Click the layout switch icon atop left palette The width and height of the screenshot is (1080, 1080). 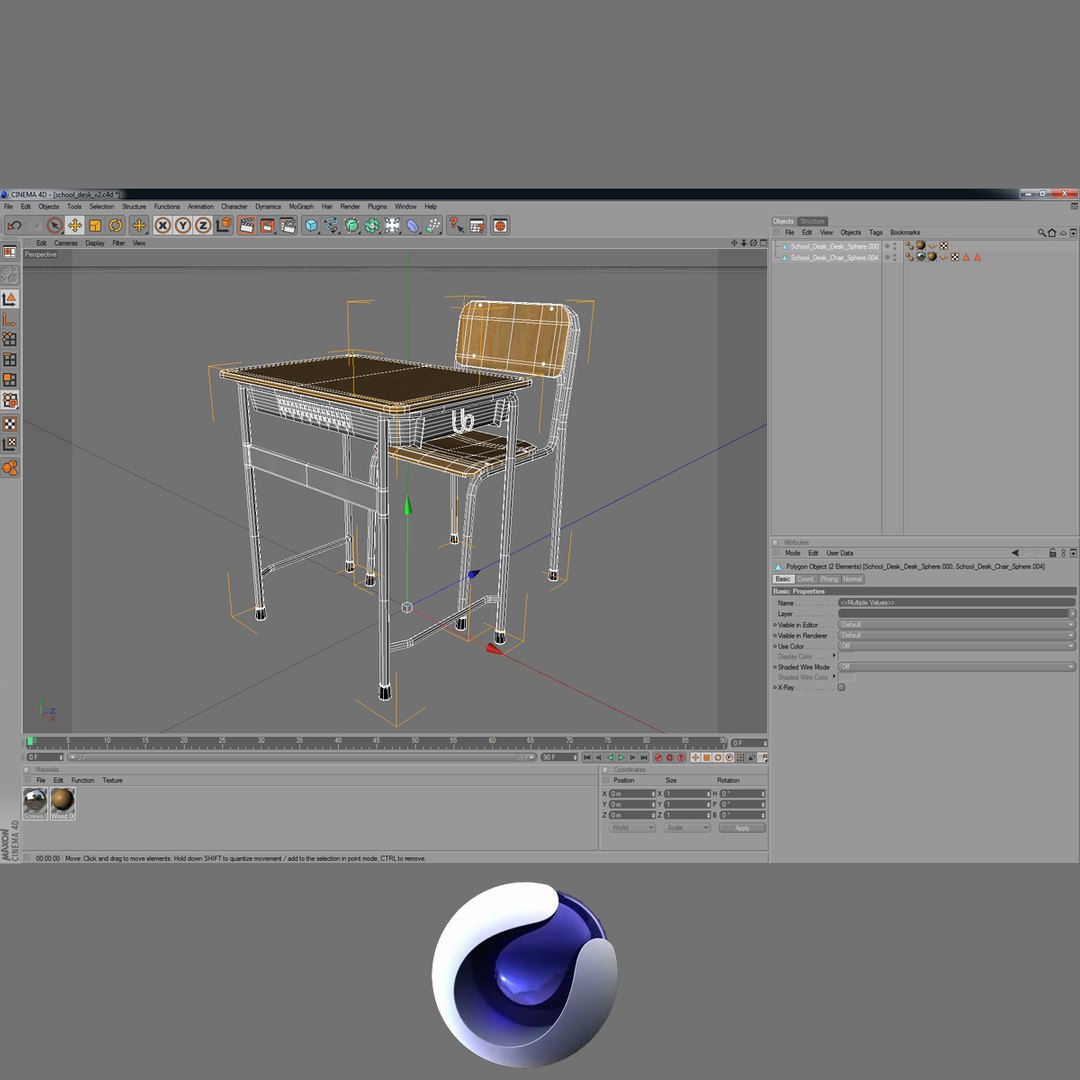point(10,252)
